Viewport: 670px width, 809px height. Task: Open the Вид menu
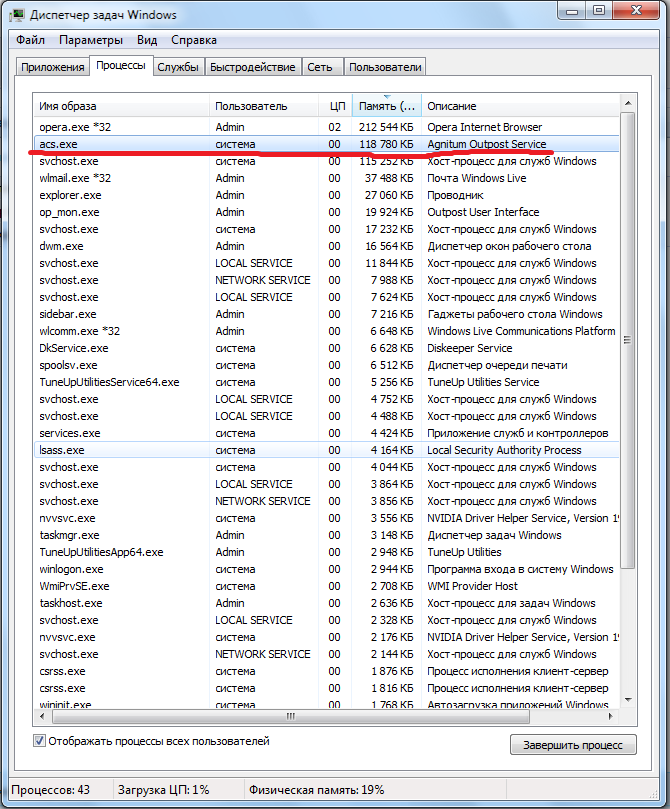click(x=147, y=40)
